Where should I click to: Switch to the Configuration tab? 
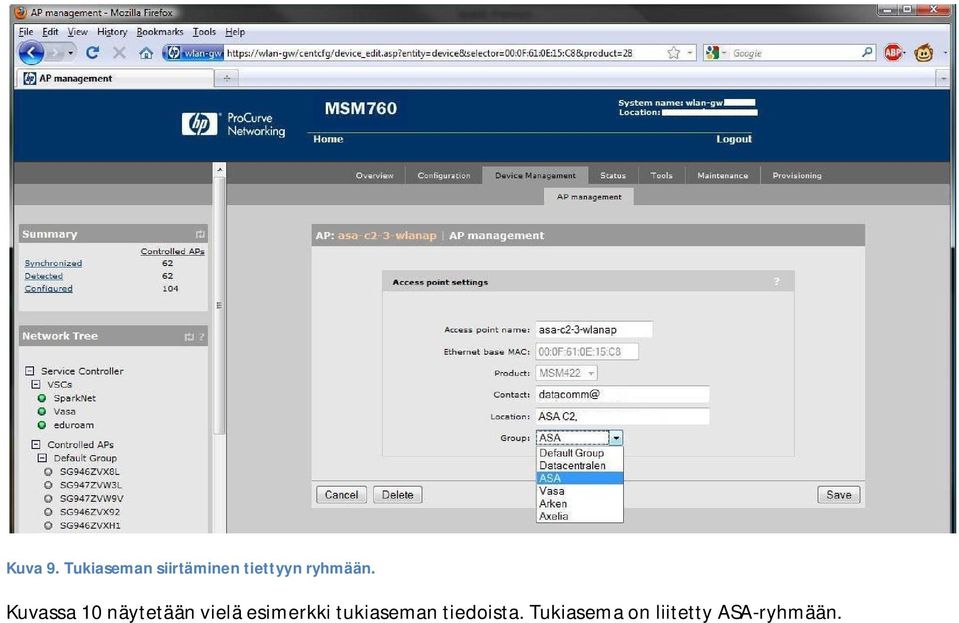tap(443, 175)
